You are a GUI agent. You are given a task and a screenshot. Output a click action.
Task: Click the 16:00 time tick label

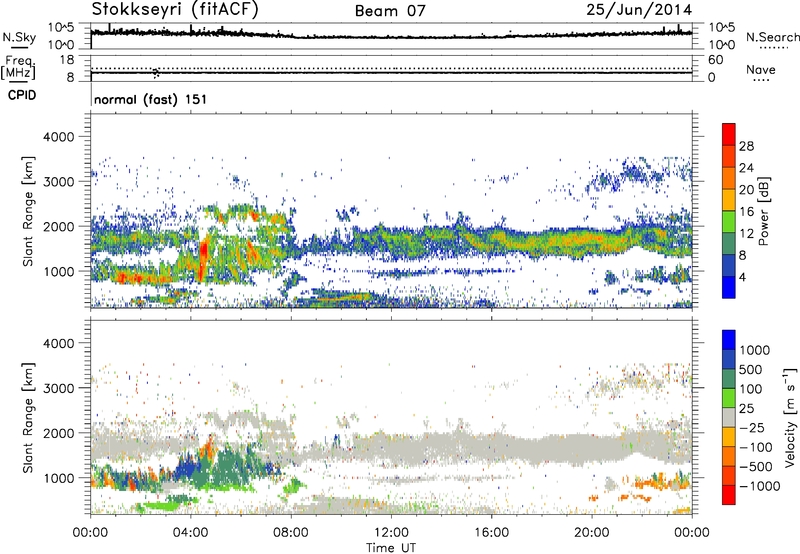pos(491,533)
